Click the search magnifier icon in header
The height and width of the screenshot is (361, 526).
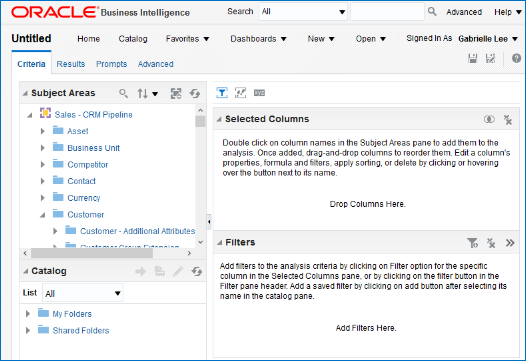[432, 12]
